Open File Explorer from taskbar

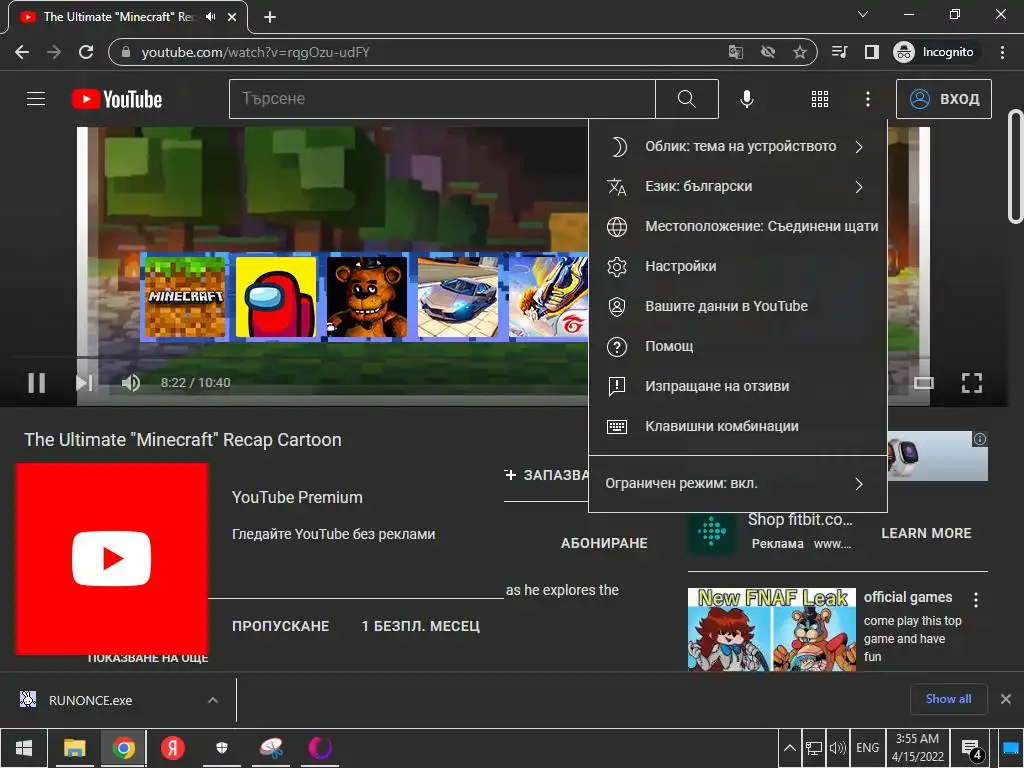74,748
